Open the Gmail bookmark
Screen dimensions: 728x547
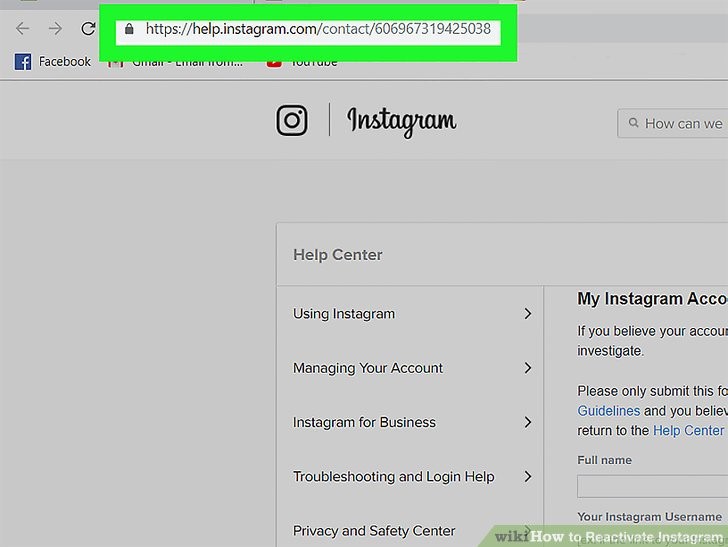[175, 64]
